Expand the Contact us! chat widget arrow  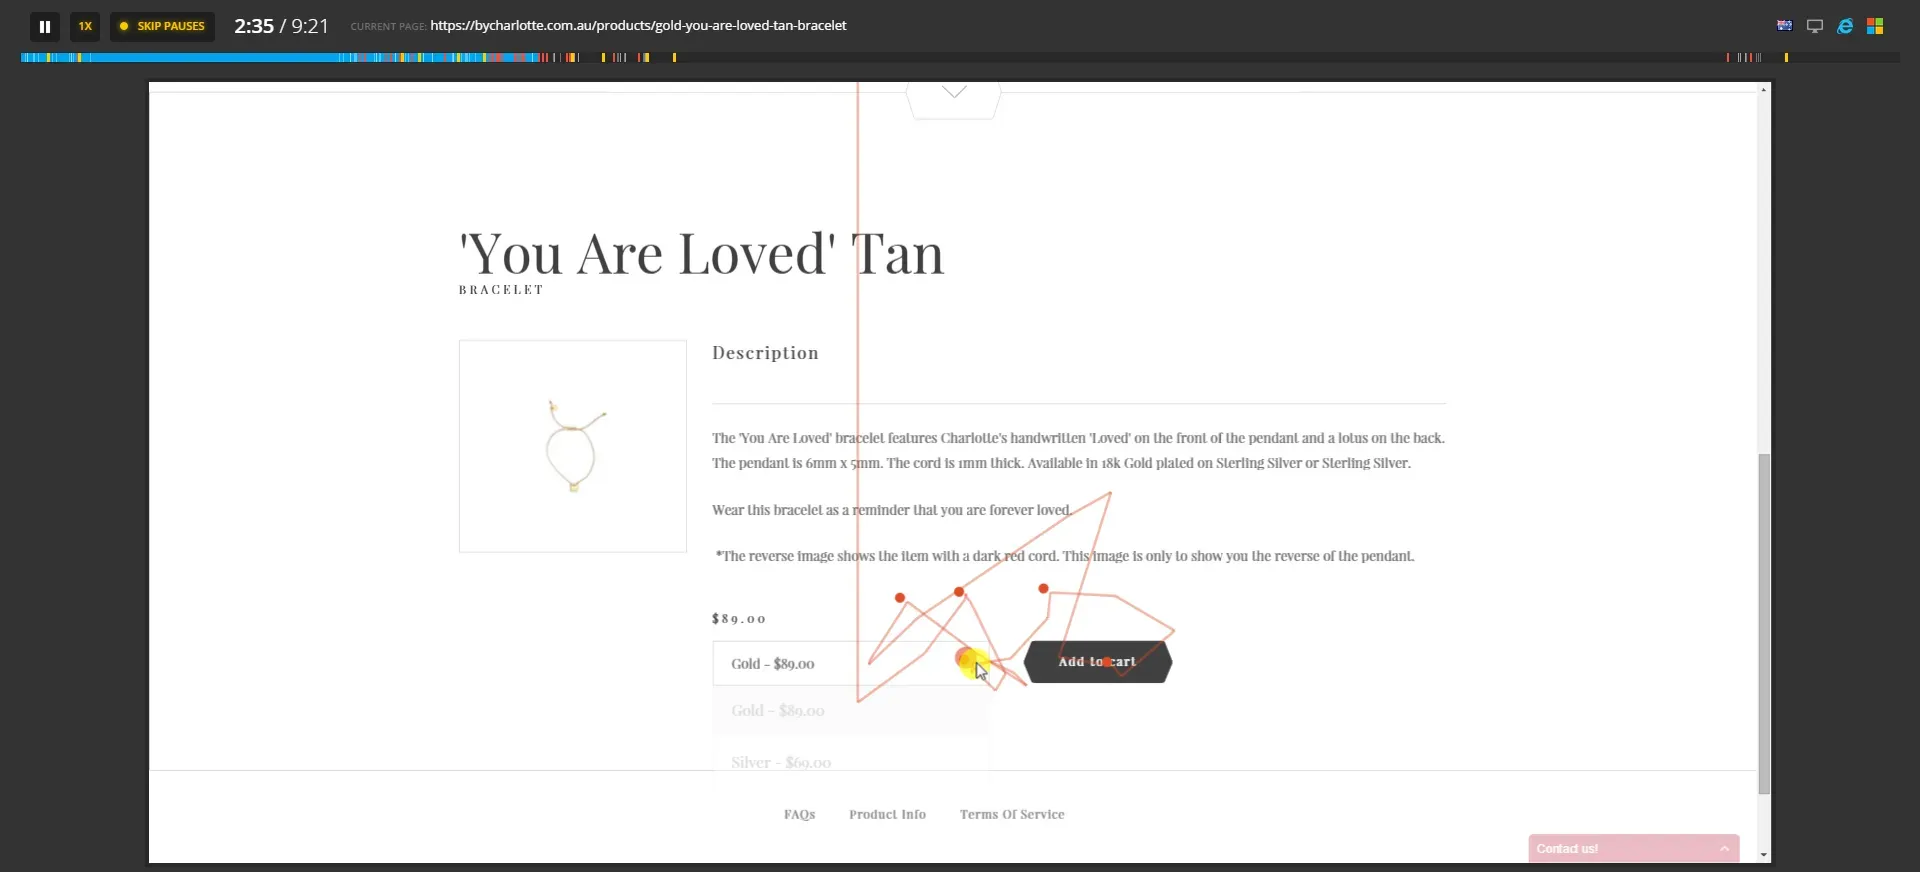point(1724,848)
